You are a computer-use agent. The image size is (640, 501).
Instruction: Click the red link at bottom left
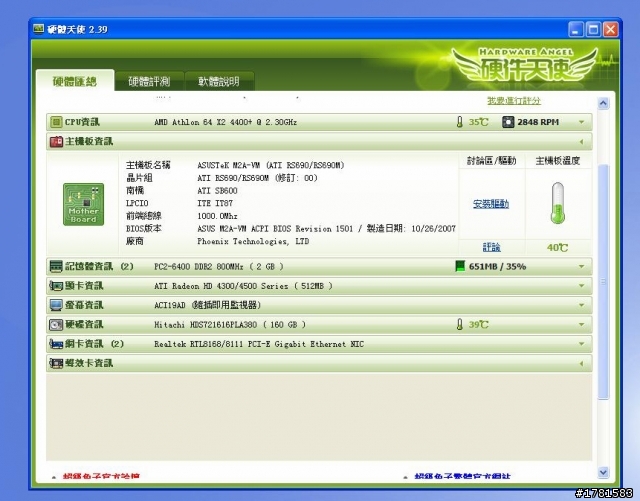(x=101, y=476)
